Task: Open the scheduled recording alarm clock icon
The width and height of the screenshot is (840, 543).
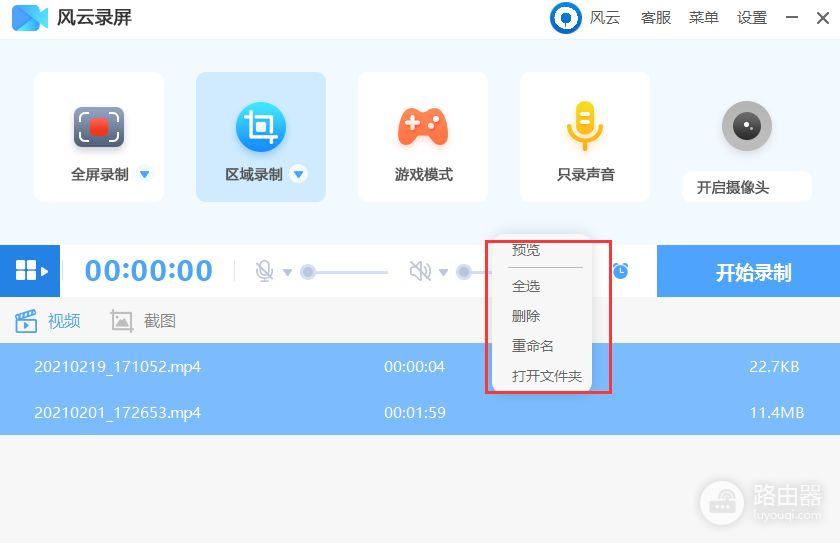Action: click(x=621, y=271)
